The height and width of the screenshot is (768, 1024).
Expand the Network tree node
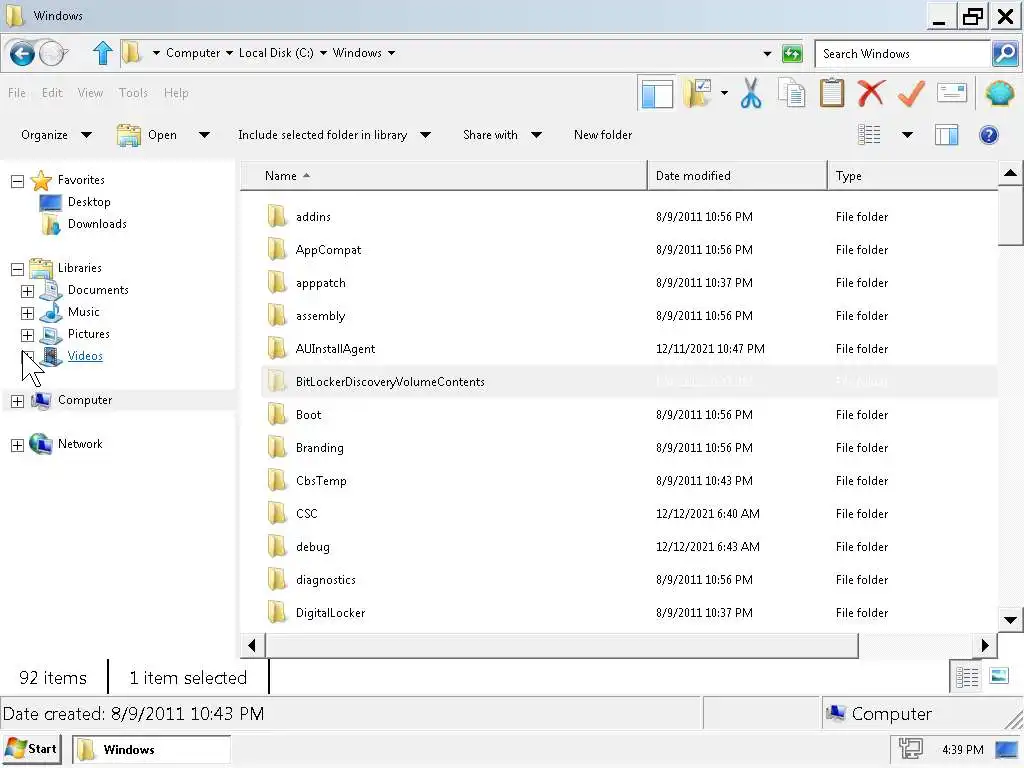[x=18, y=445]
